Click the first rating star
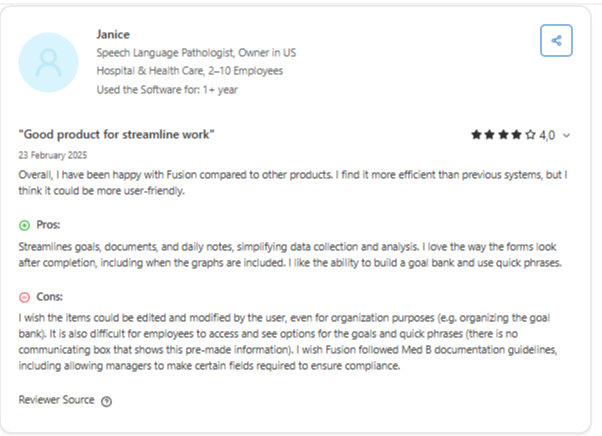 click(x=476, y=135)
